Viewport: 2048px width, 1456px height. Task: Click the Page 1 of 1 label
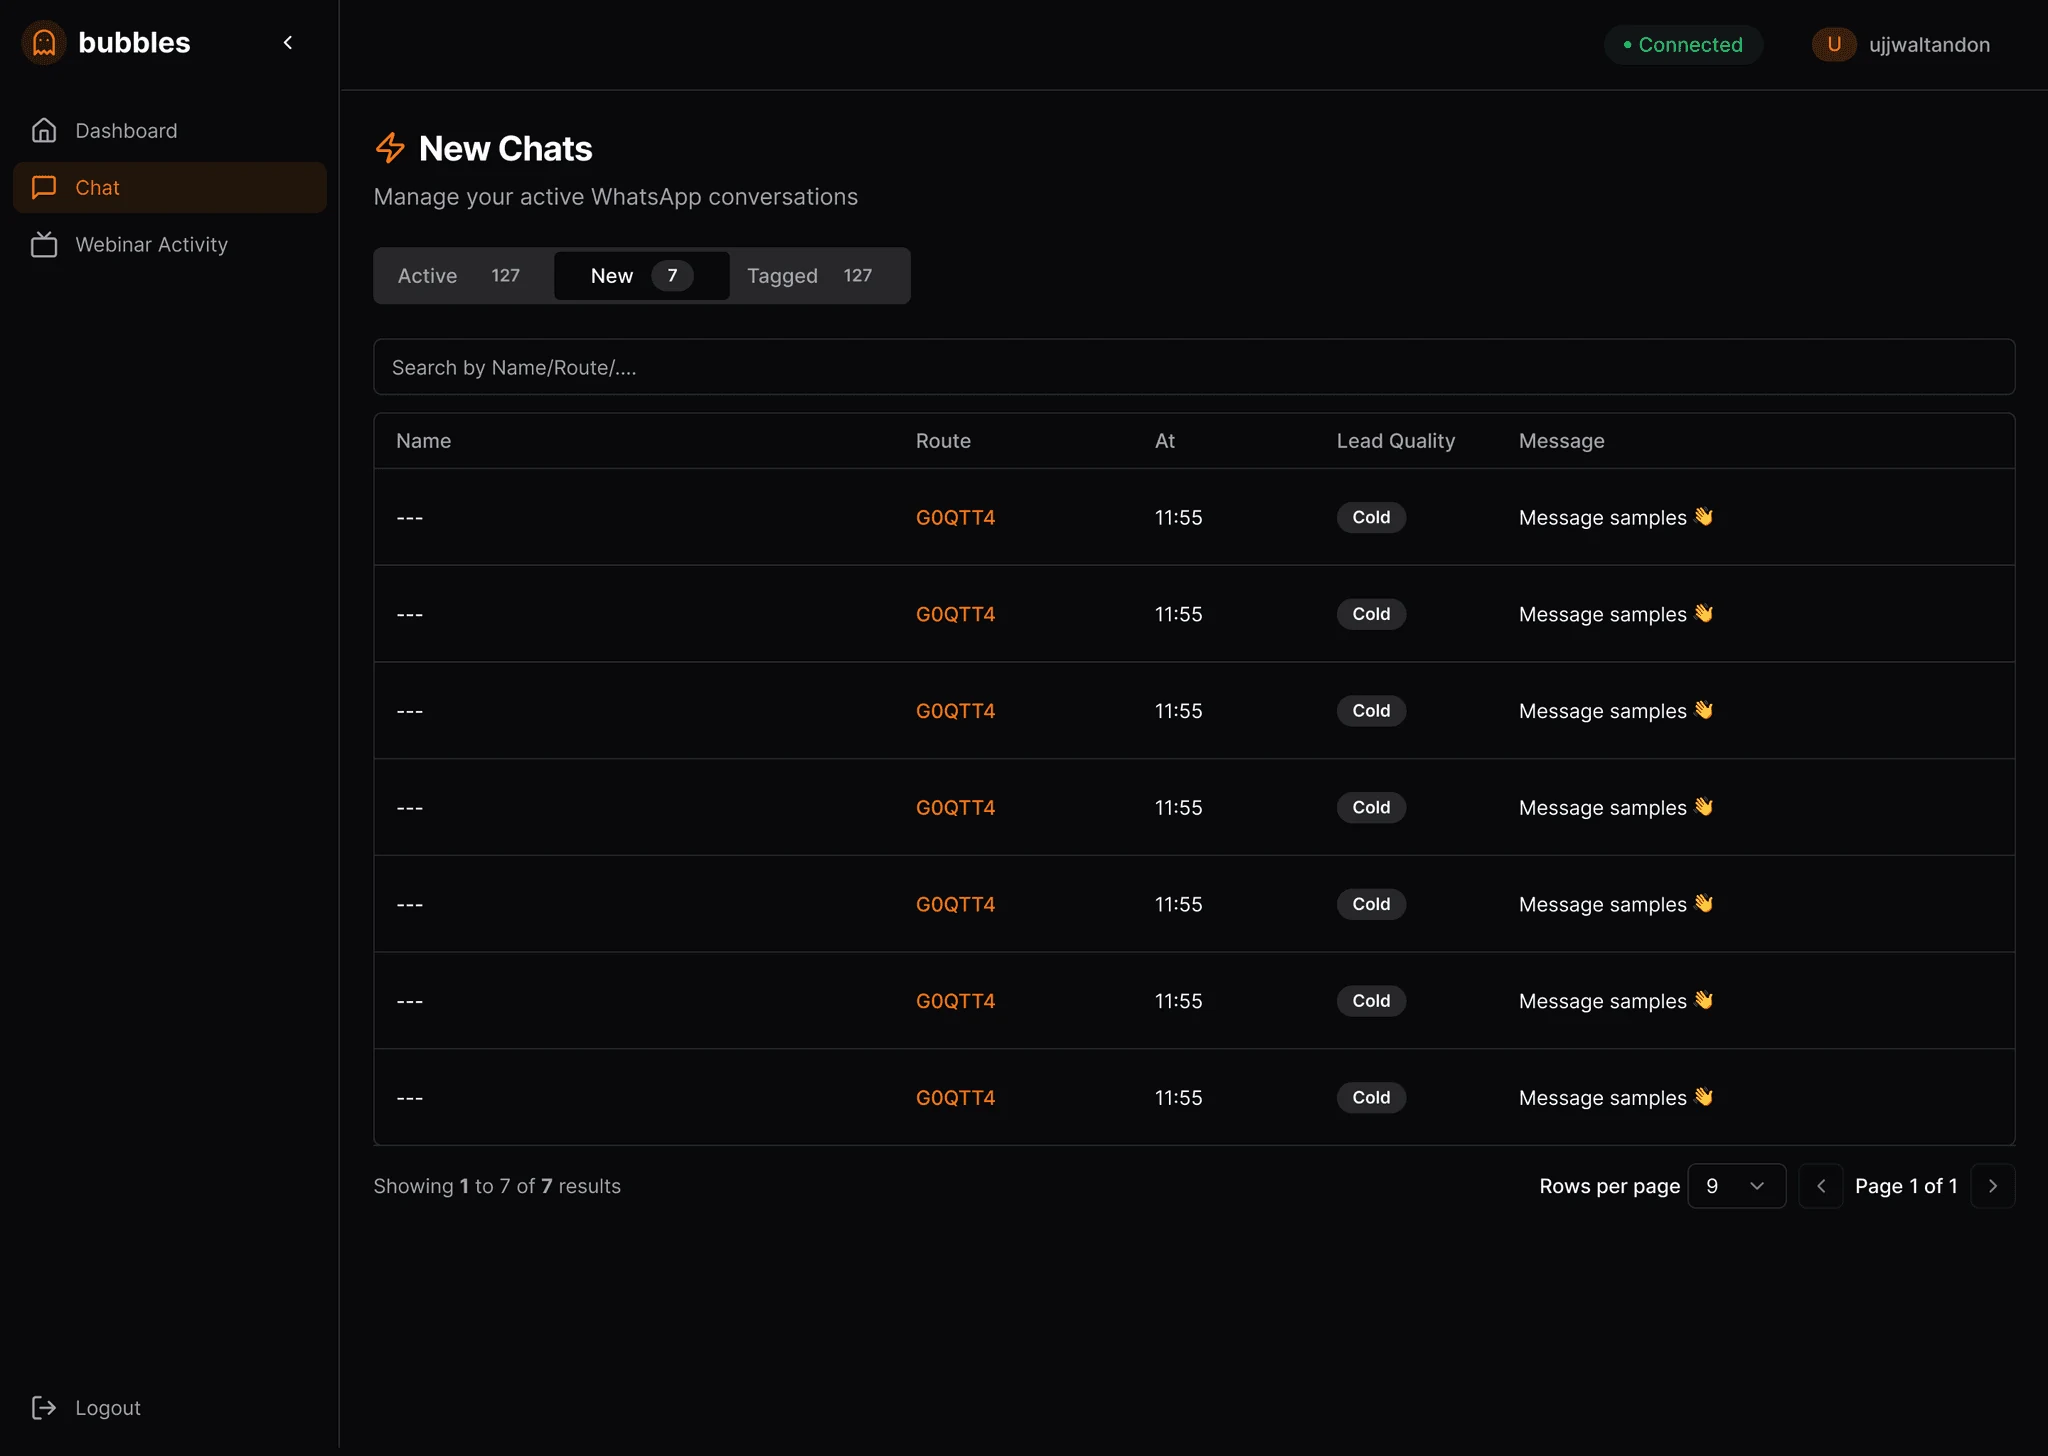coord(1906,1186)
